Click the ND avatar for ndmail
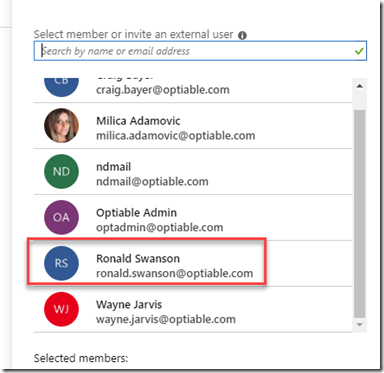The width and height of the screenshot is (384, 373). coord(61,171)
